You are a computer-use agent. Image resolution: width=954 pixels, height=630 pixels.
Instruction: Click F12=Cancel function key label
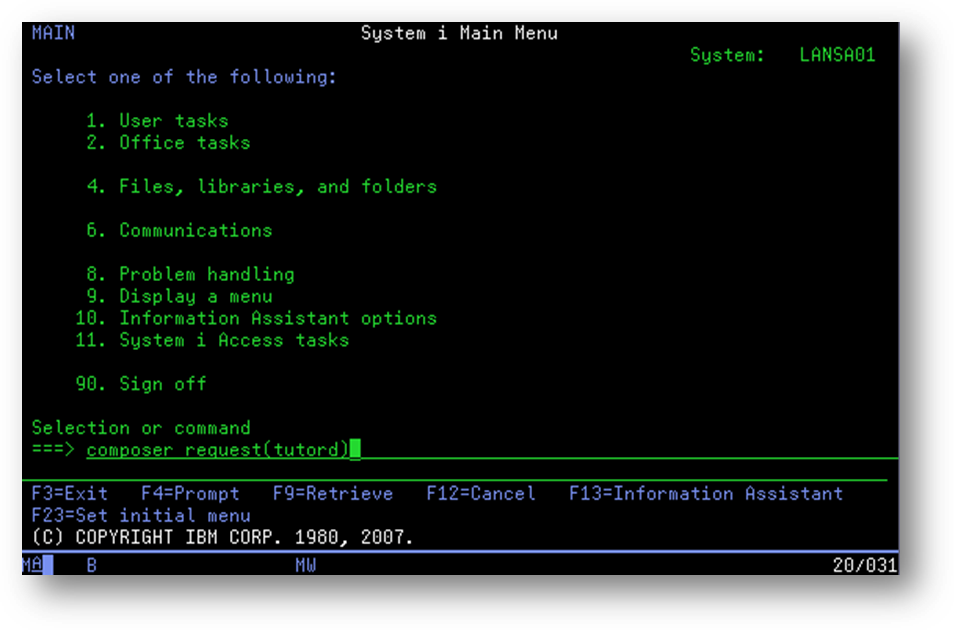[x=480, y=494]
